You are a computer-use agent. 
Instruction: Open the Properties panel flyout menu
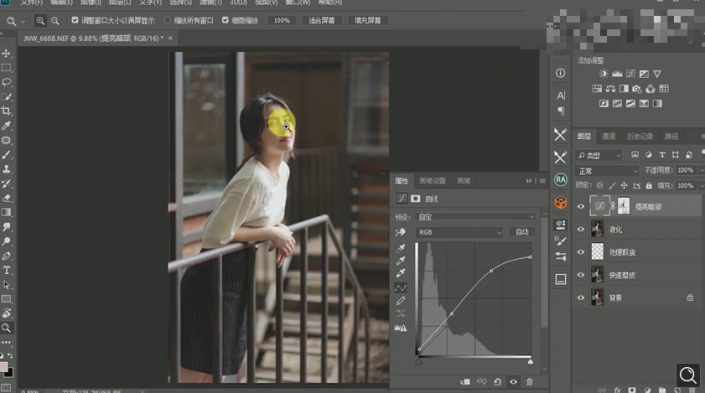click(x=543, y=181)
